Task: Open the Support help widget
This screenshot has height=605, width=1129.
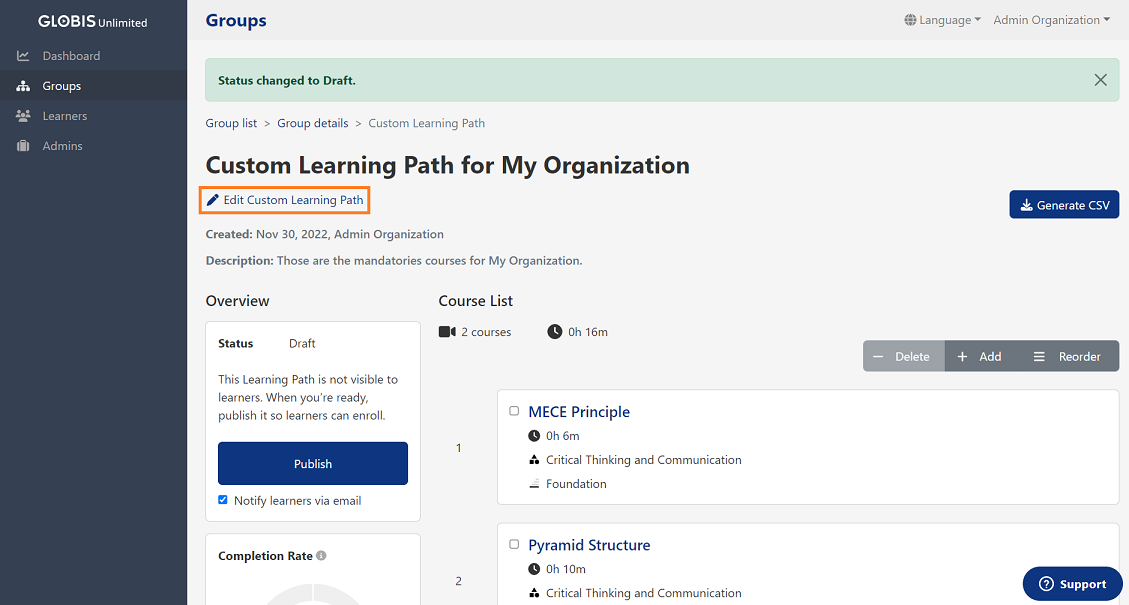Action: (x=1072, y=584)
